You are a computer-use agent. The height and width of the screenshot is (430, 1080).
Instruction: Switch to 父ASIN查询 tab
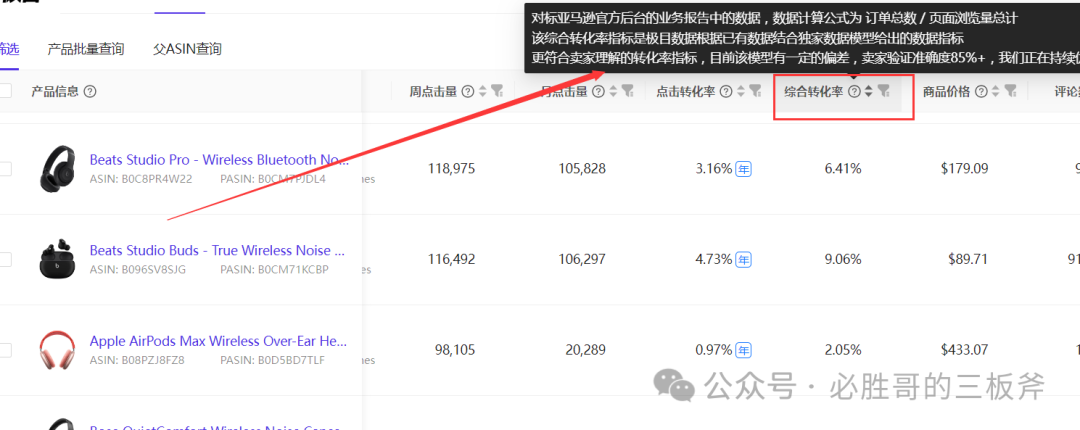click(x=187, y=49)
